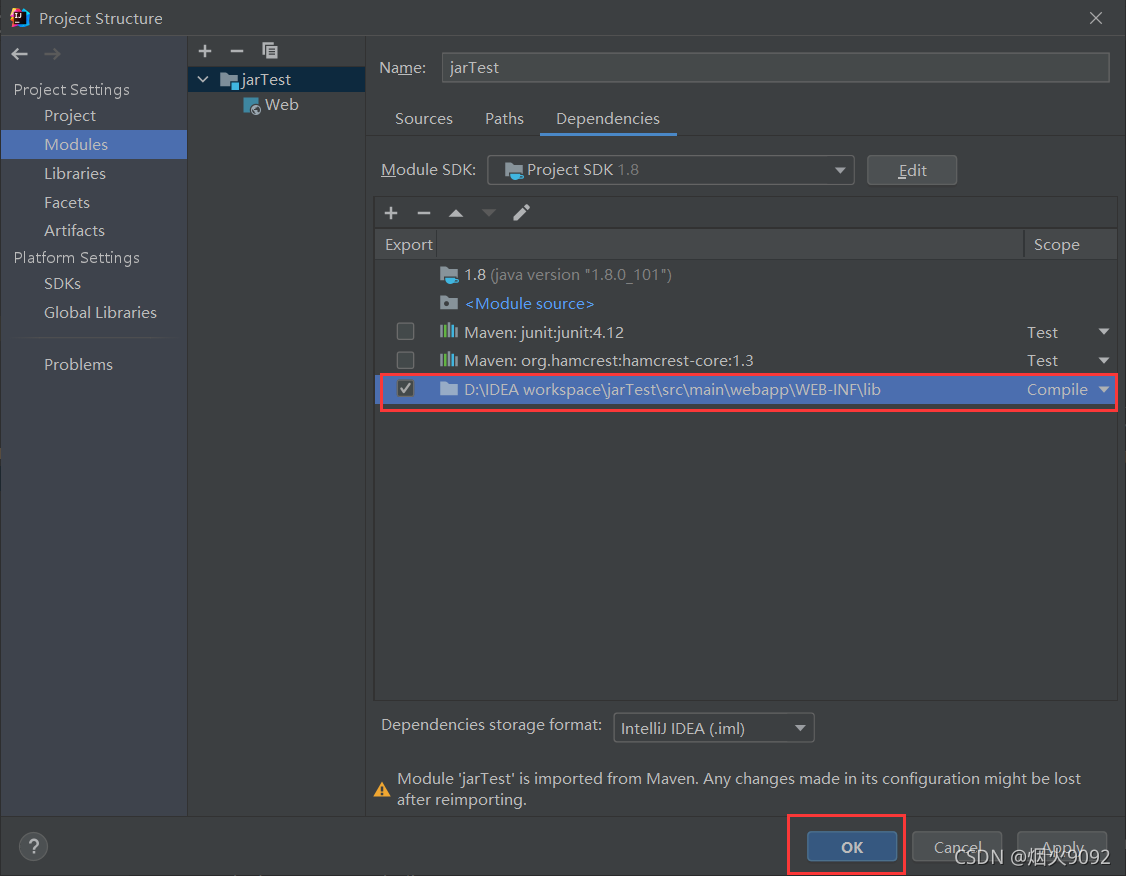Screen dimensions: 1126x876
Task: Go back using the left arrow icon
Action: 19,54
